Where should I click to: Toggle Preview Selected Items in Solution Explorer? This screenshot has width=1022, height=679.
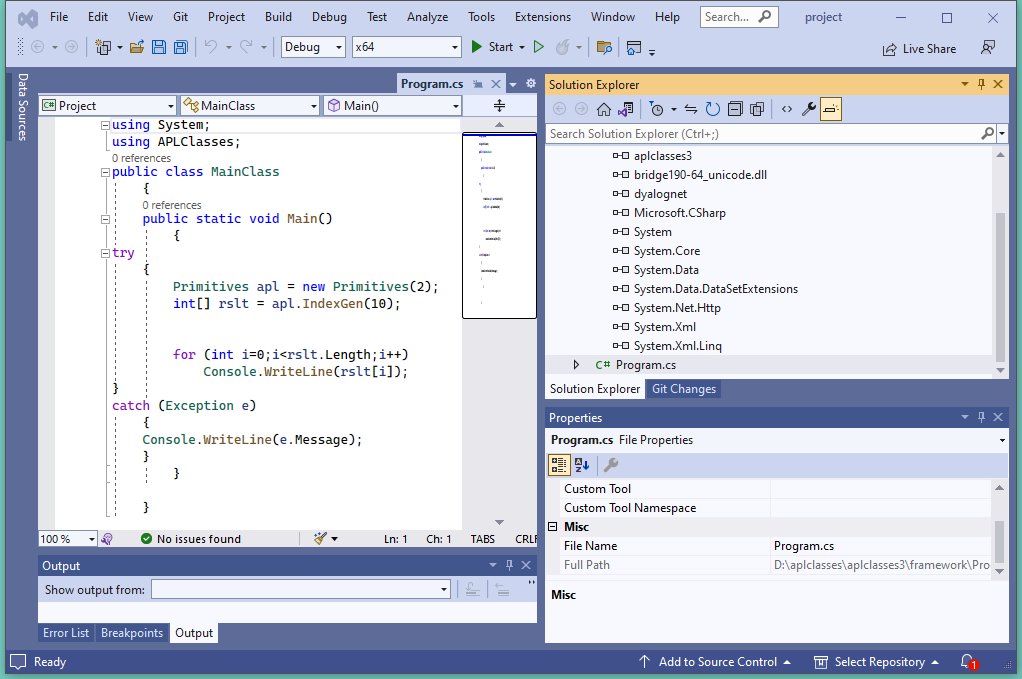tap(831, 109)
